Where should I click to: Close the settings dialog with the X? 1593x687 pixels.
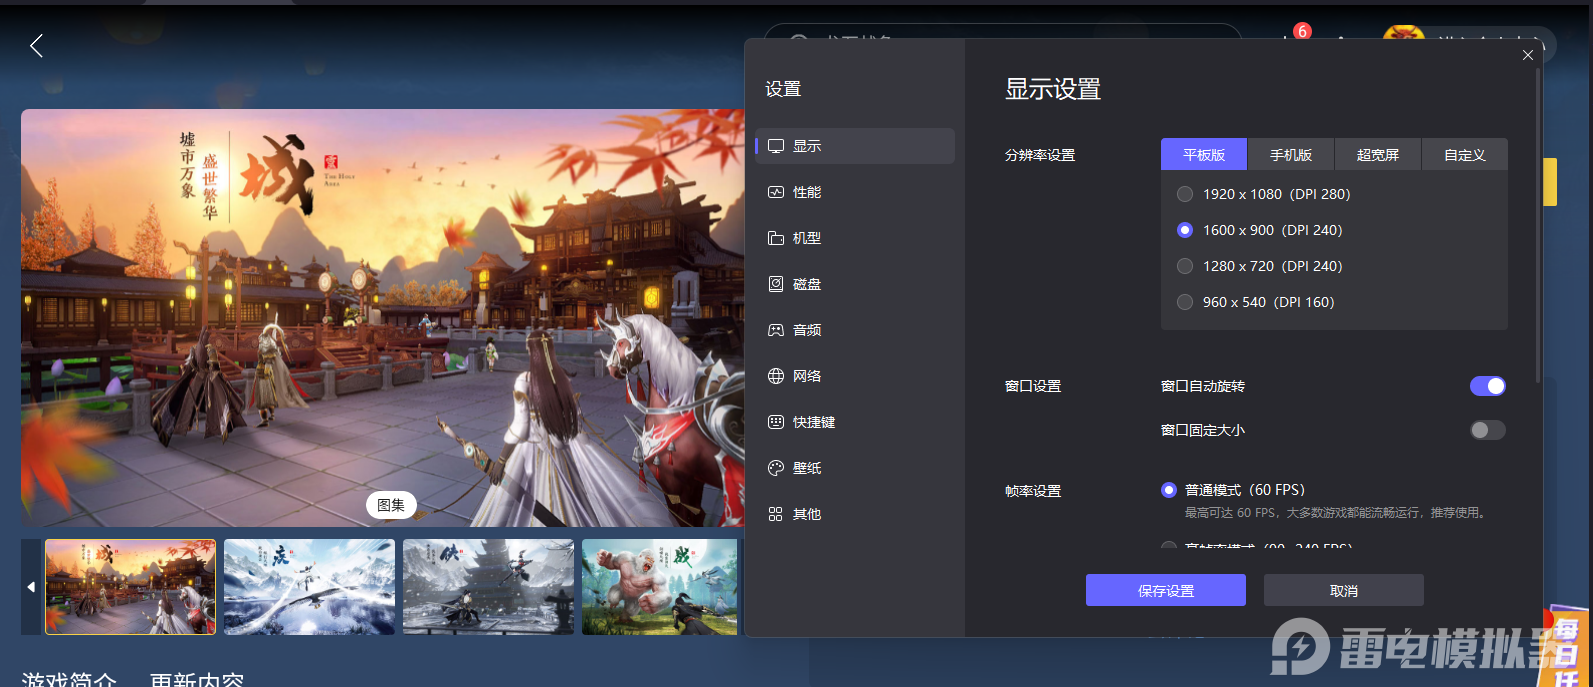pyautogui.click(x=1528, y=55)
